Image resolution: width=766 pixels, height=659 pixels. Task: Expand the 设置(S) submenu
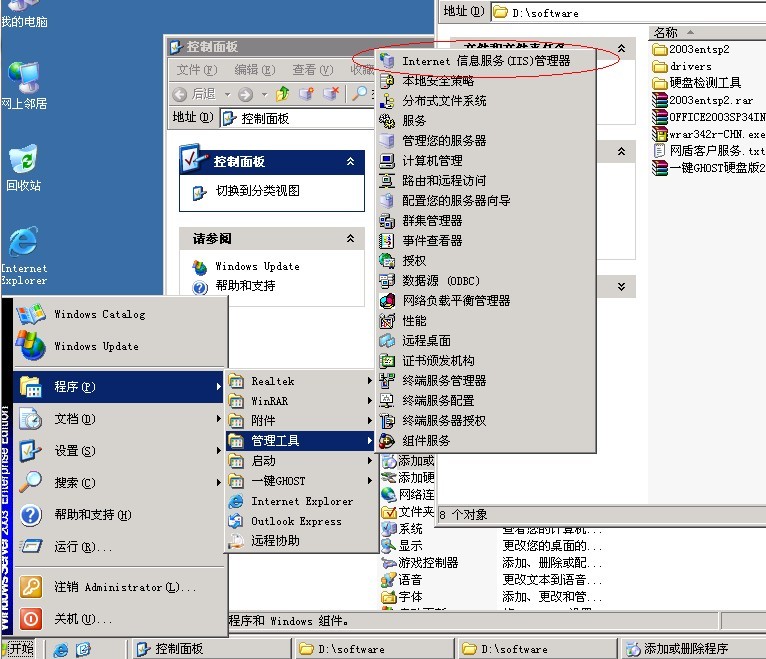119,451
